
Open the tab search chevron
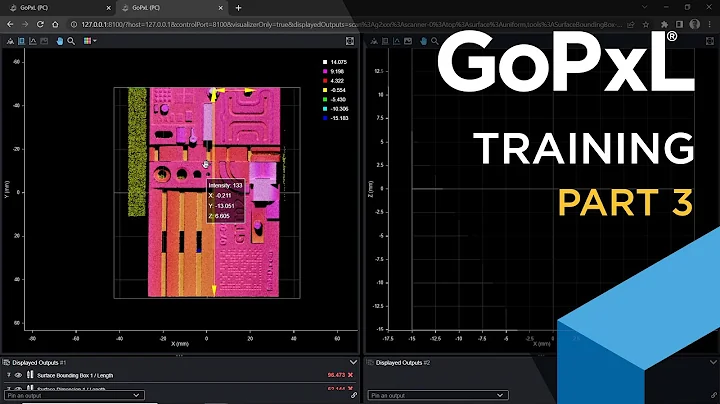pyautogui.click(x=645, y=7)
